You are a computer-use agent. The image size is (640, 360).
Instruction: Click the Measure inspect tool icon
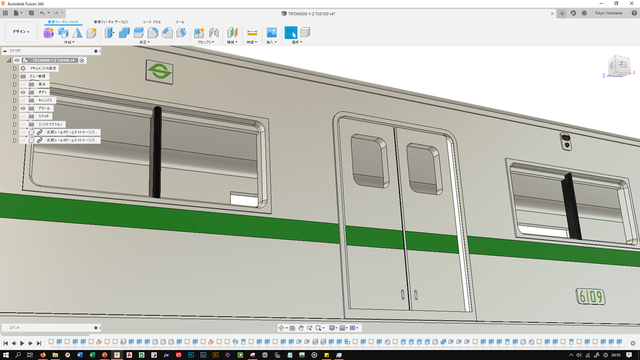tap(252, 33)
